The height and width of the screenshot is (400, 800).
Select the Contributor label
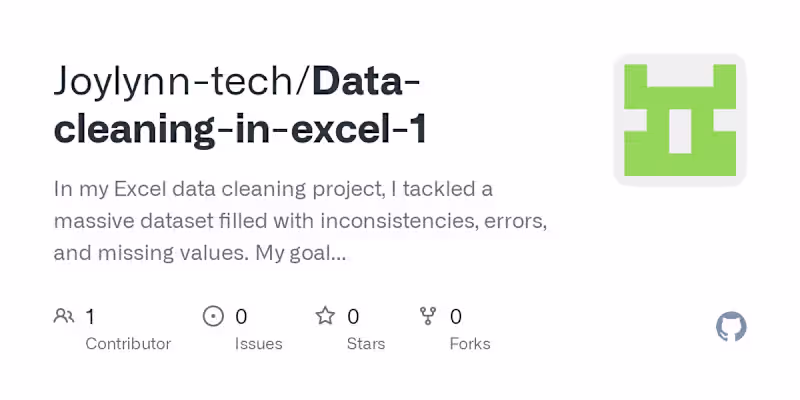[x=128, y=344]
